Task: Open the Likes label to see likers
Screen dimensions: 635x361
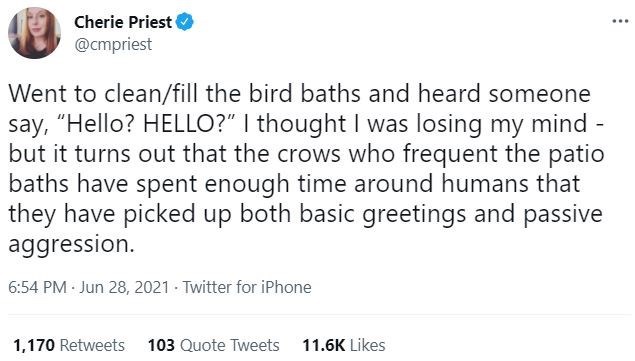Action: point(367,346)
